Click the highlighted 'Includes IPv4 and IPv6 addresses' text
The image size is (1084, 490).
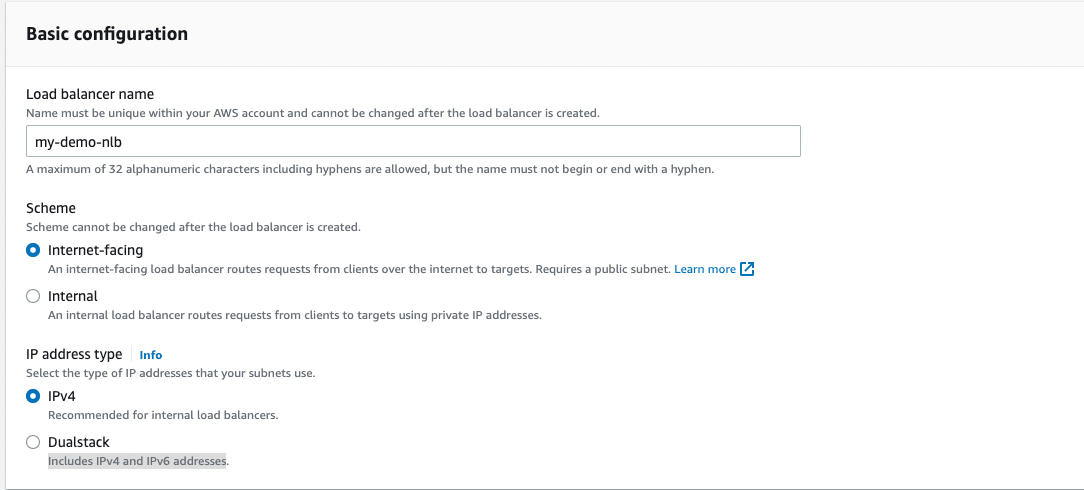pyautogui.click(x=138, y=461)
